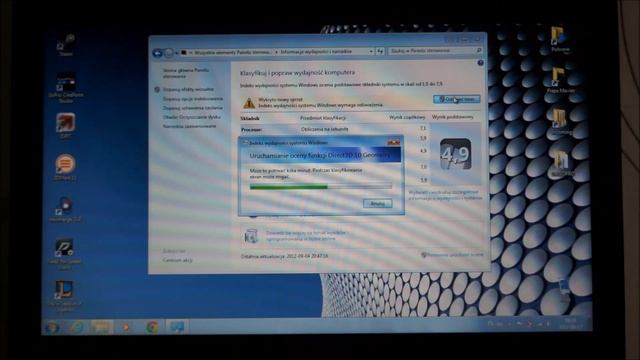Open the Need for Speed desktop shortcut
This screenshot has height=360, width=640.
pos(64,254)
